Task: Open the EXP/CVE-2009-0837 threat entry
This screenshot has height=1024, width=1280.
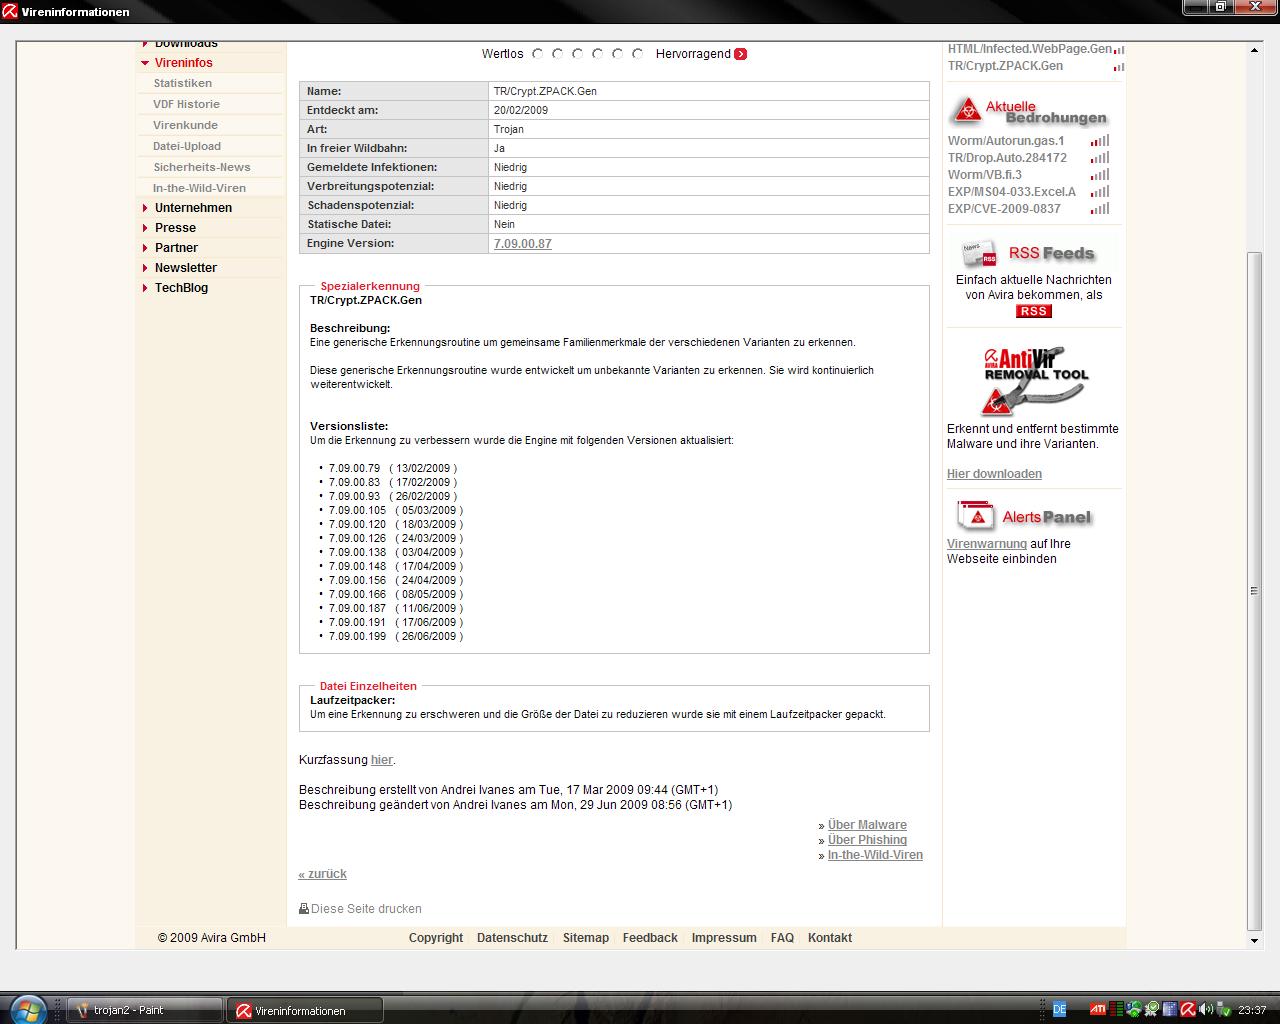Action: click(x=1004, y=209)
